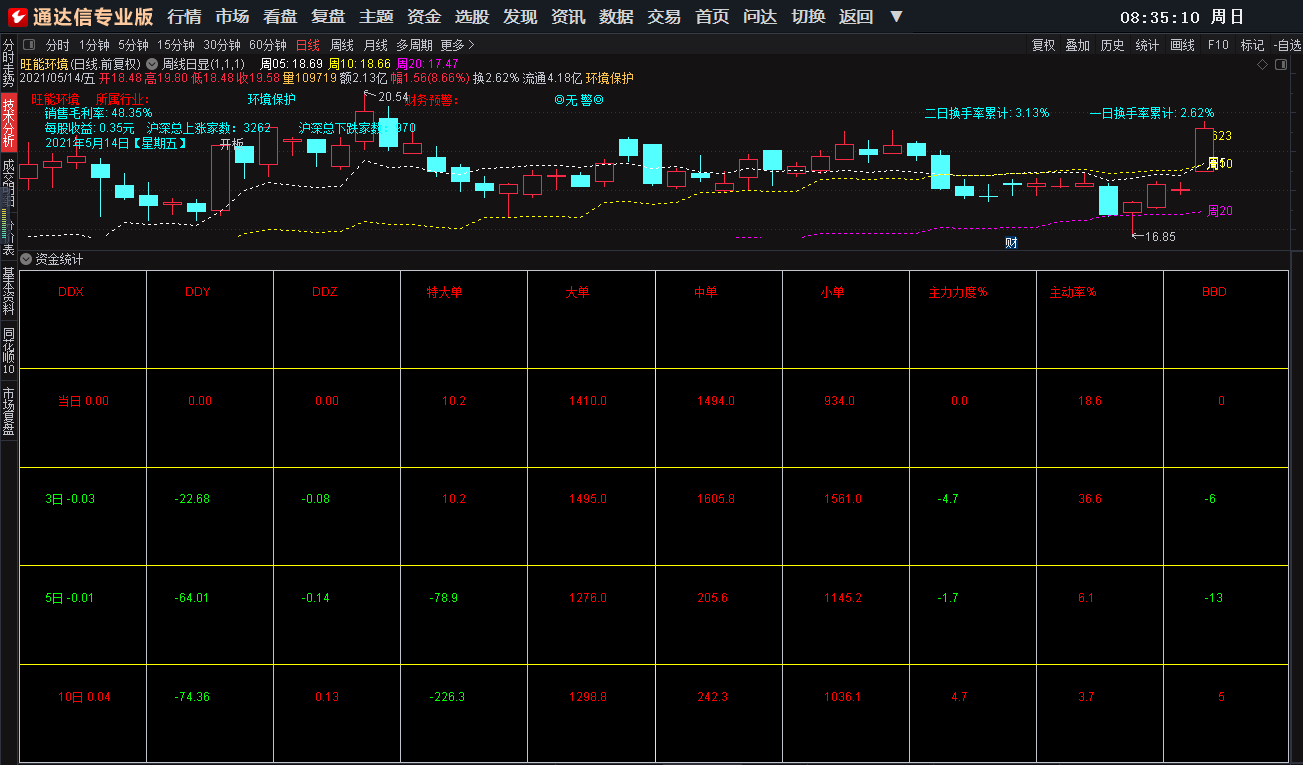
Task: Open the 交易 menu
Action: click(664, 16)
